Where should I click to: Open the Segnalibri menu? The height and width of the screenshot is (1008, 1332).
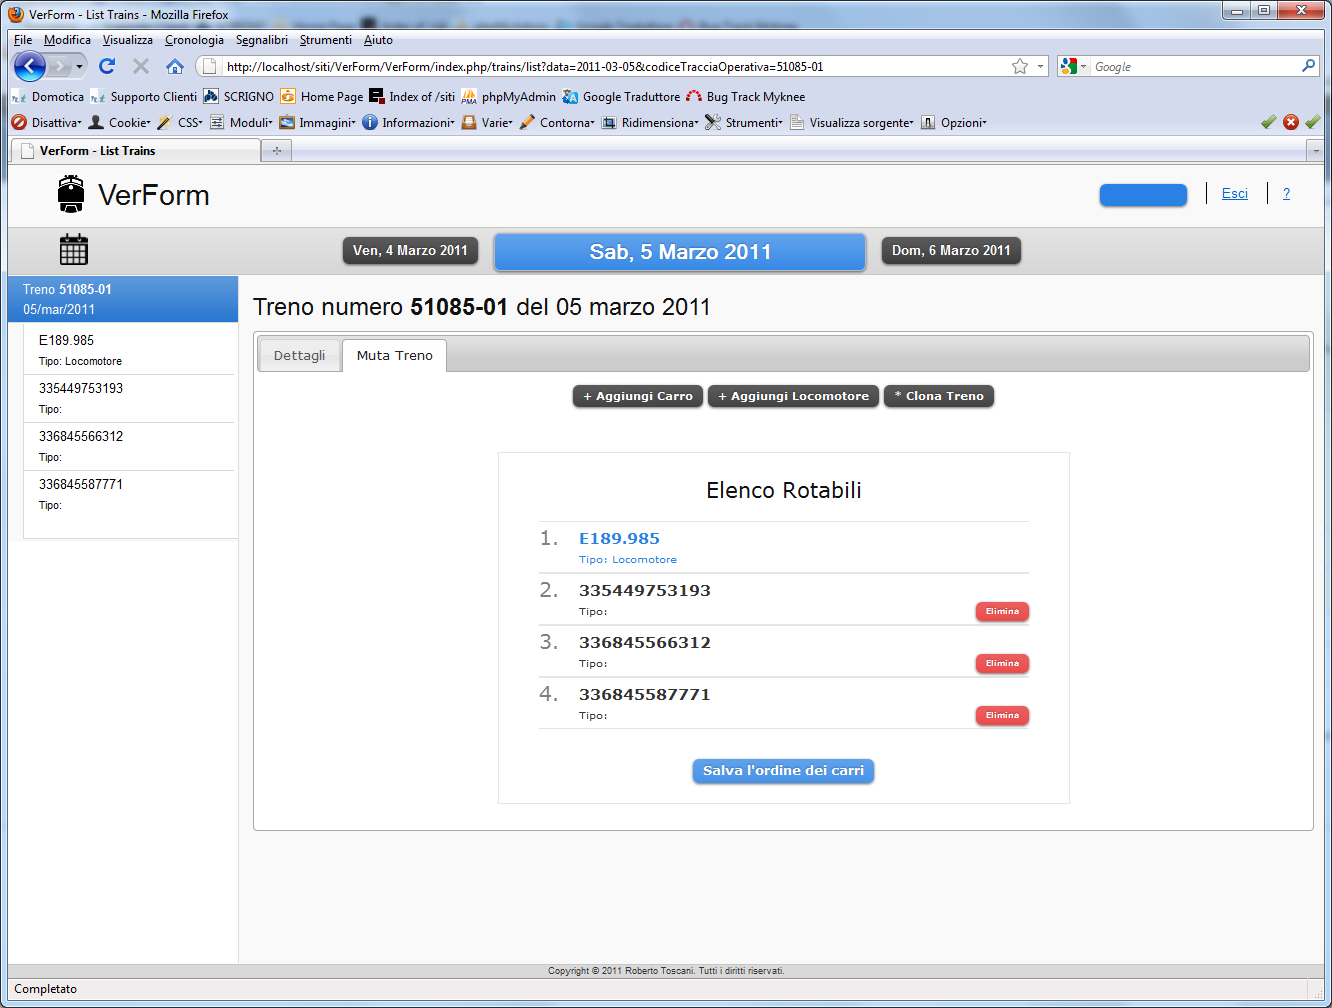coord(262,40)
